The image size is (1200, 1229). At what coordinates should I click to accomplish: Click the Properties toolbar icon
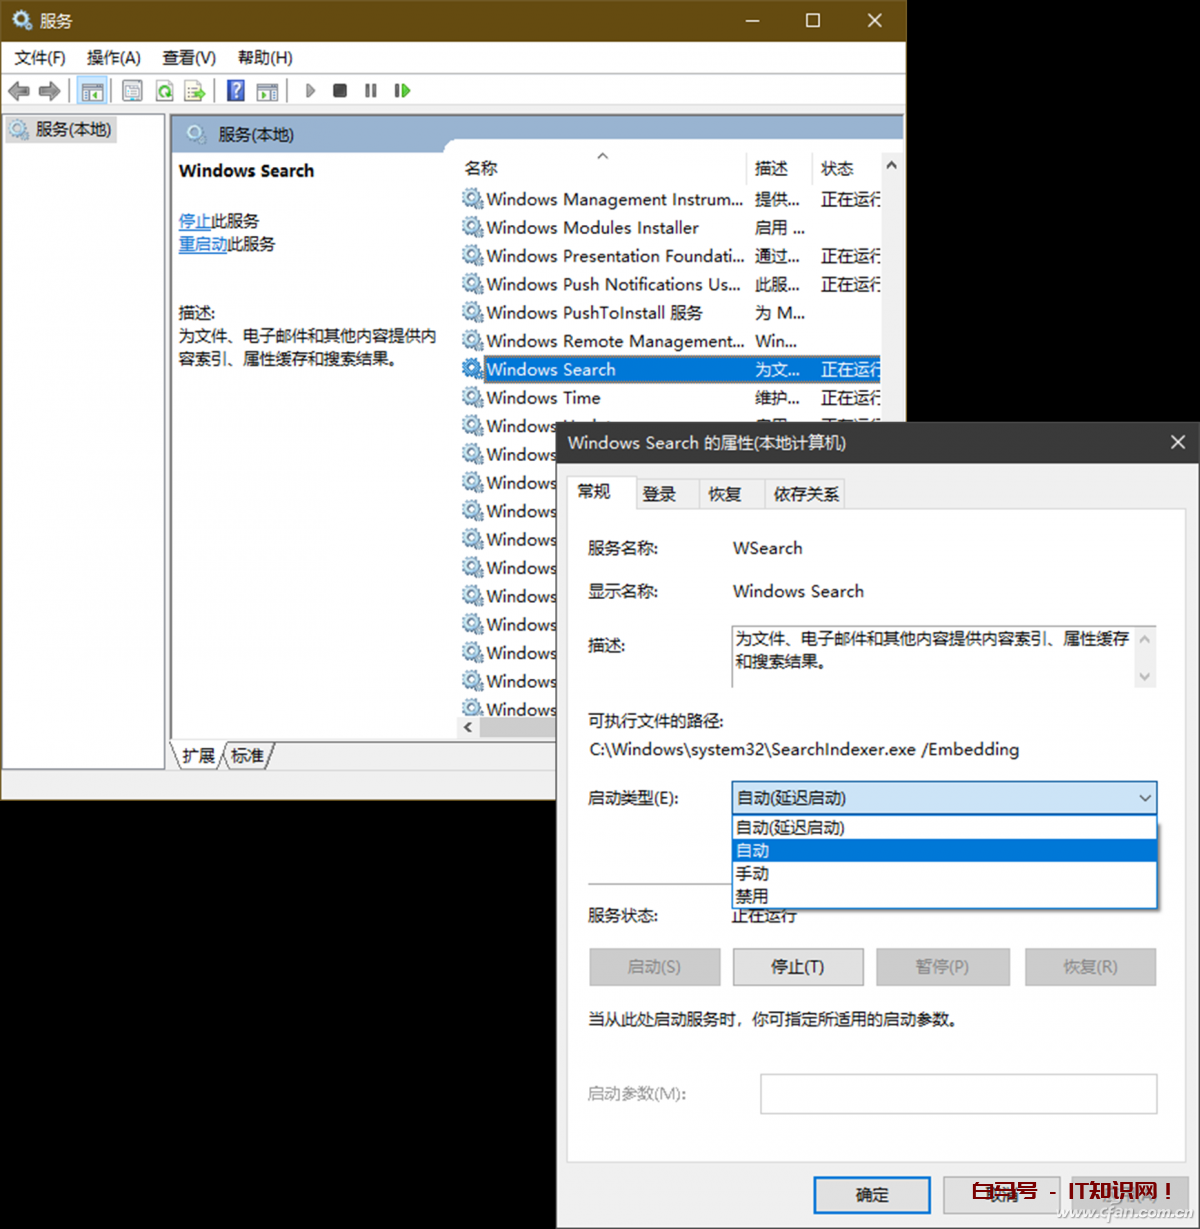coord(132,91)
